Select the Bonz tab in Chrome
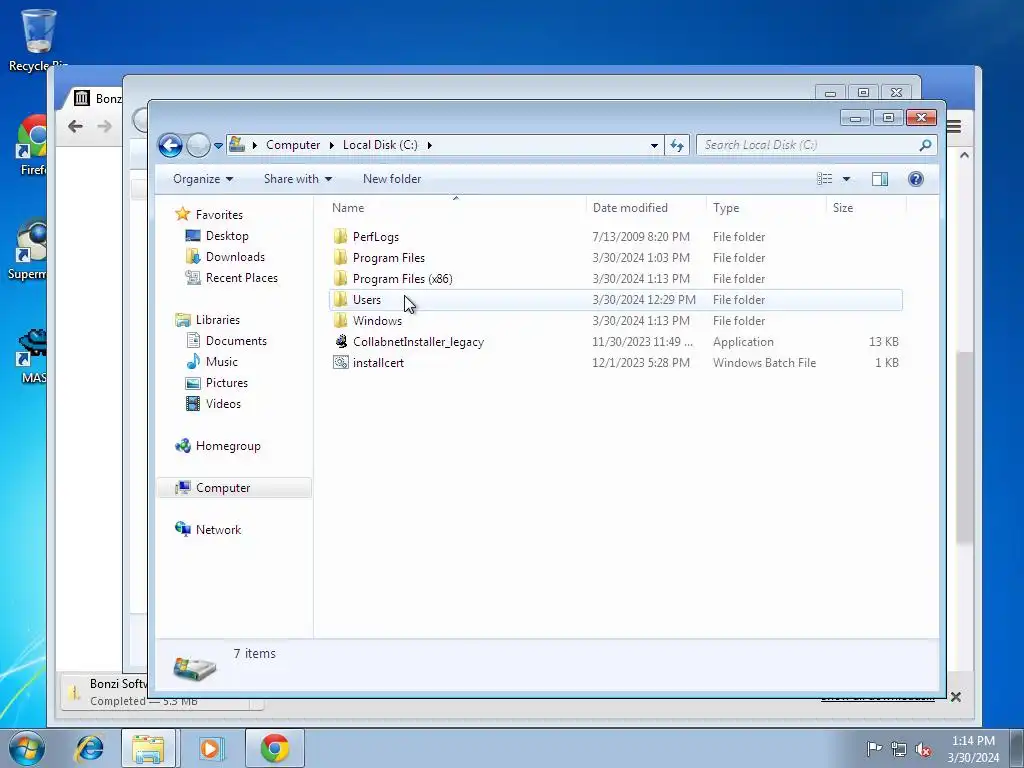Image resolution: width=1024 pixels, height=768 pixels. pos(98,99)
